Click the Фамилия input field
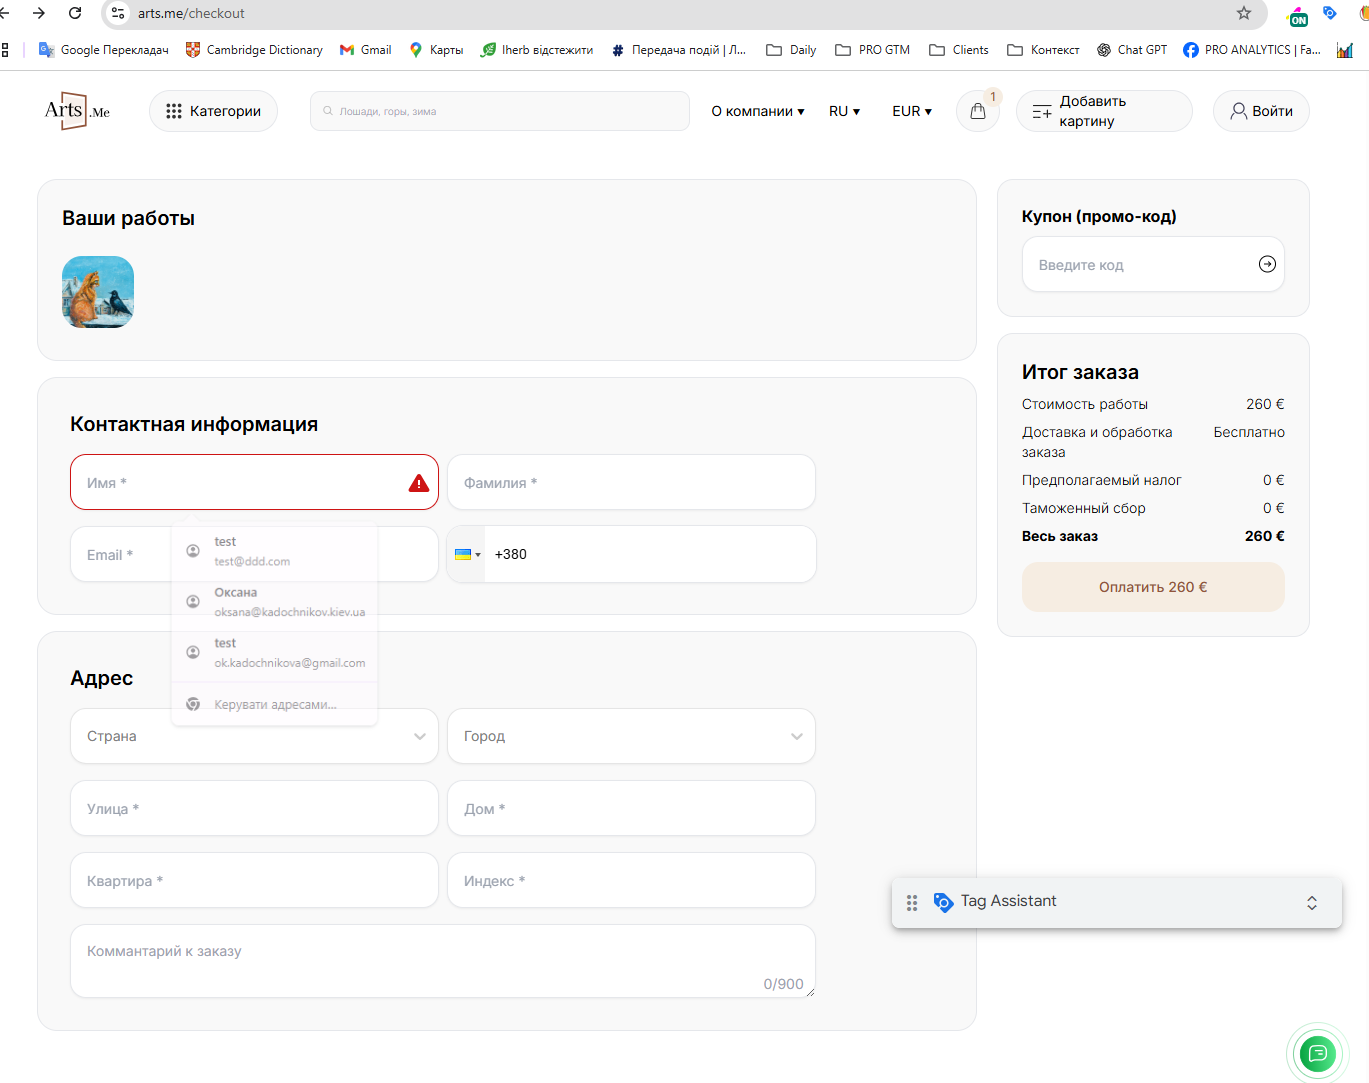 point(631,482)
